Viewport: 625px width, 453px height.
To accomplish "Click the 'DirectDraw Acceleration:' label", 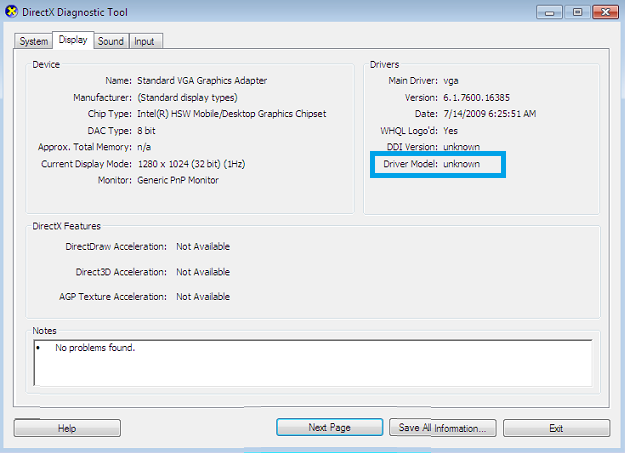I will (x=116, y=247).
